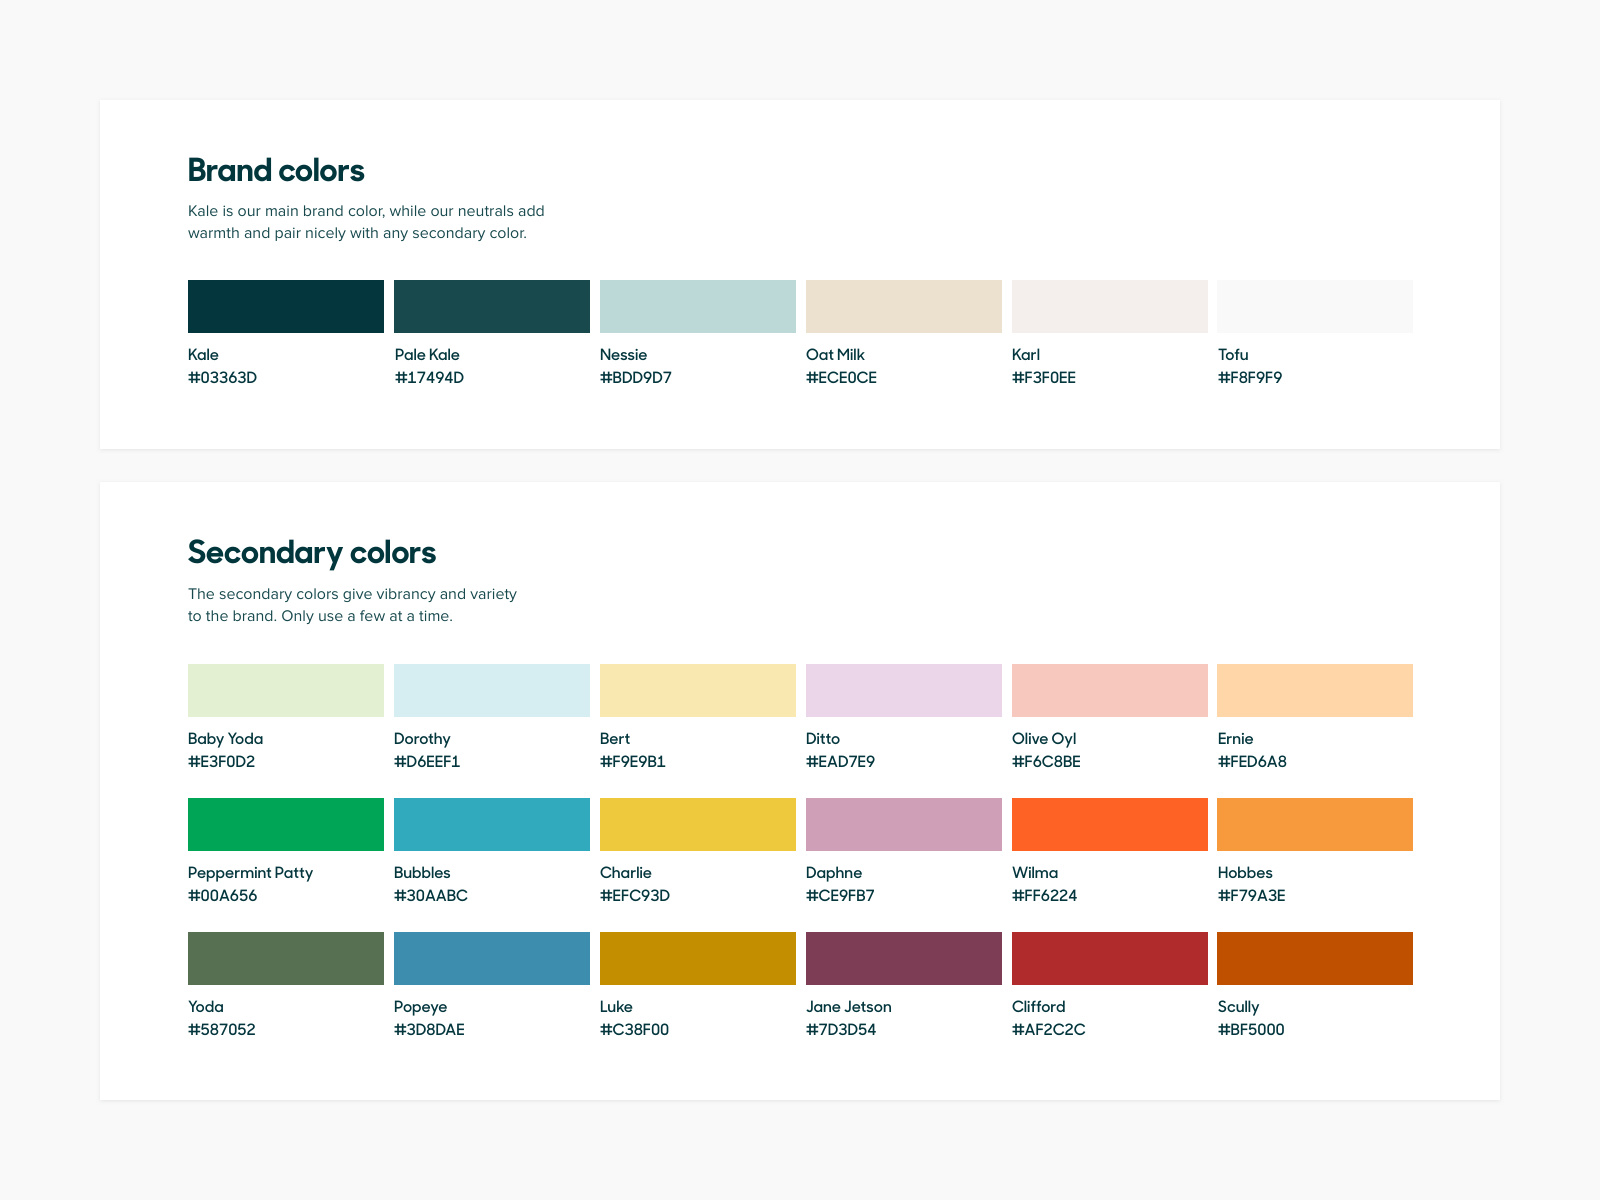Select the Hobbes orange swatch
The height and width of the screenshot is (1200, 1600).
point(1315,824)
